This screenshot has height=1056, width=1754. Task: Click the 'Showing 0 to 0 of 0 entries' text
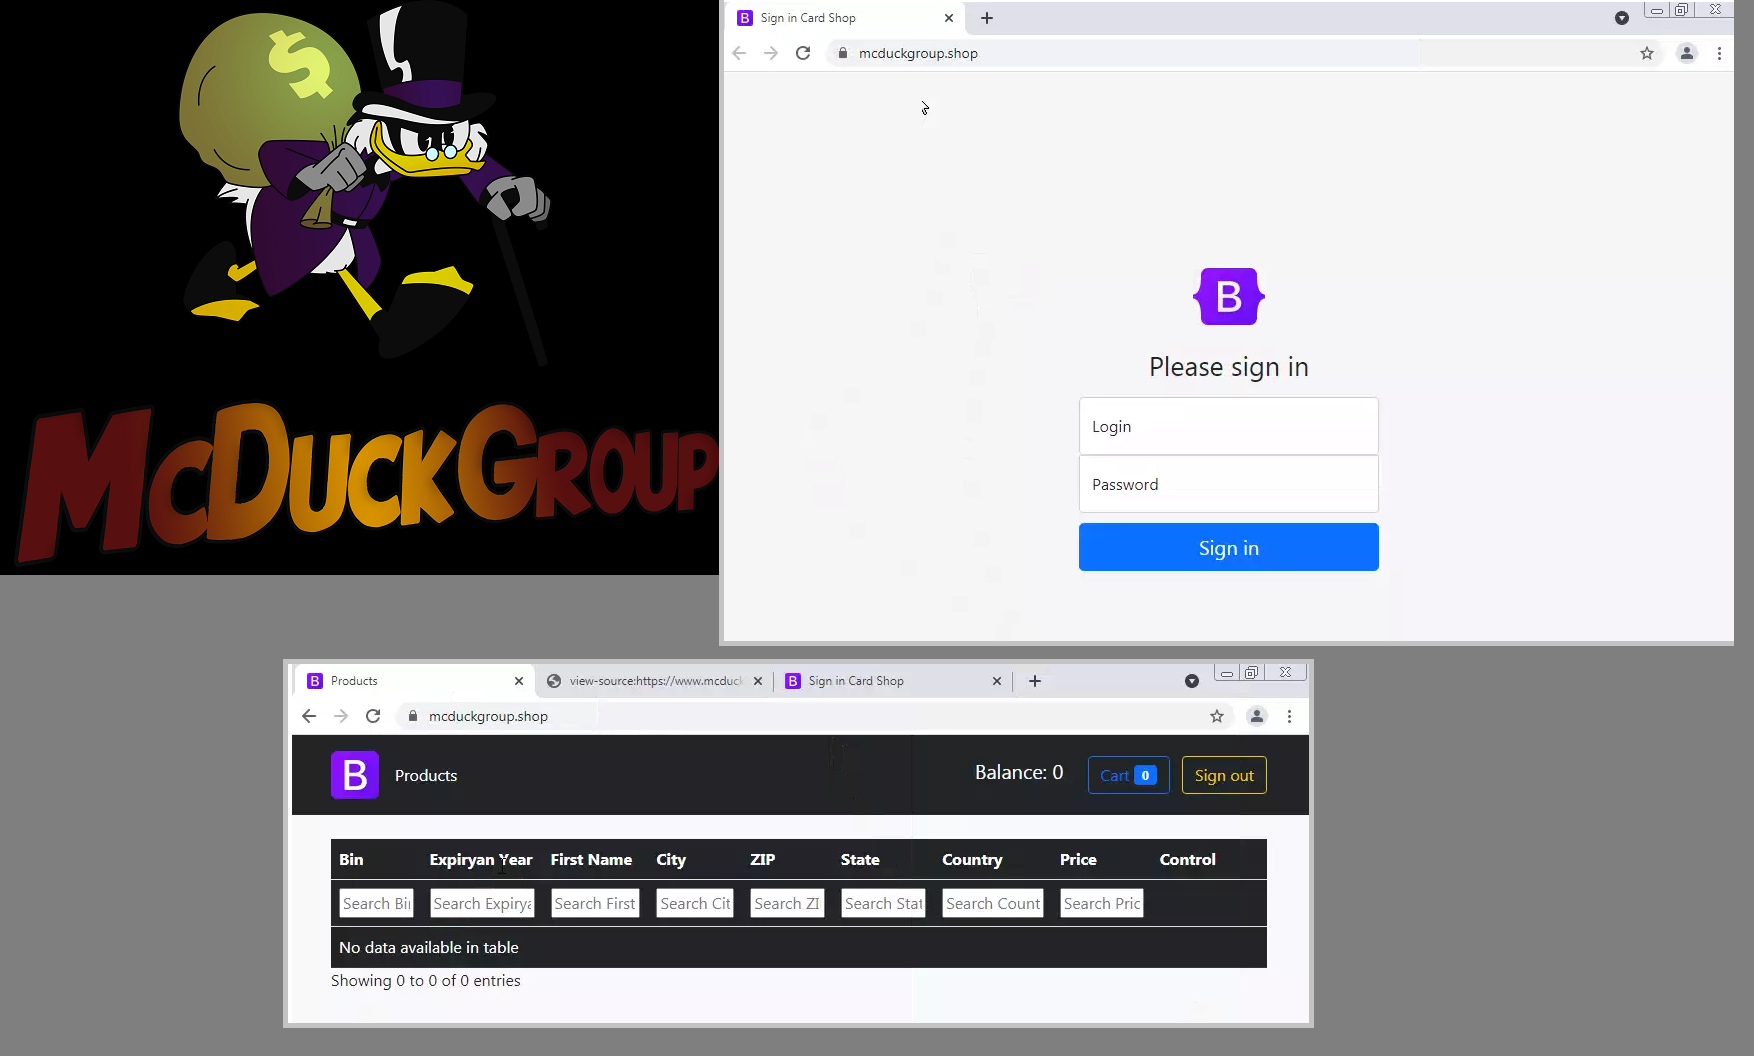pyautogui.click(x=426, y=980)
